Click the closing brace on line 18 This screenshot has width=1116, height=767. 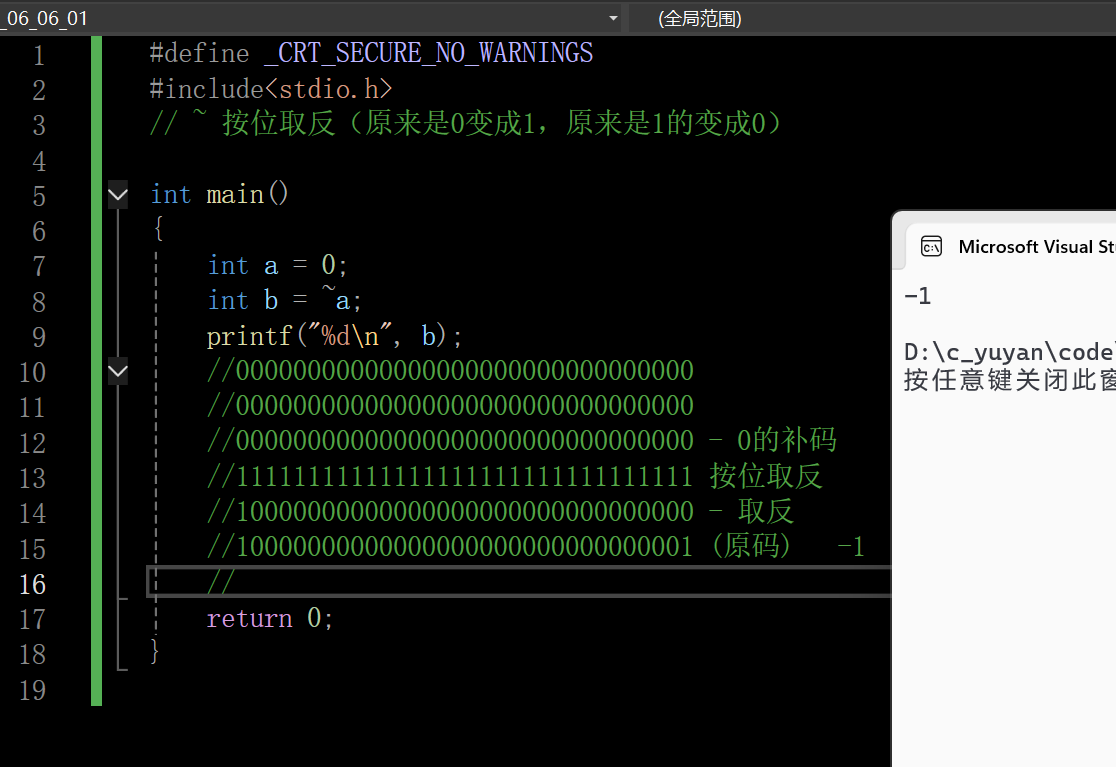click(x=154, y=651)
